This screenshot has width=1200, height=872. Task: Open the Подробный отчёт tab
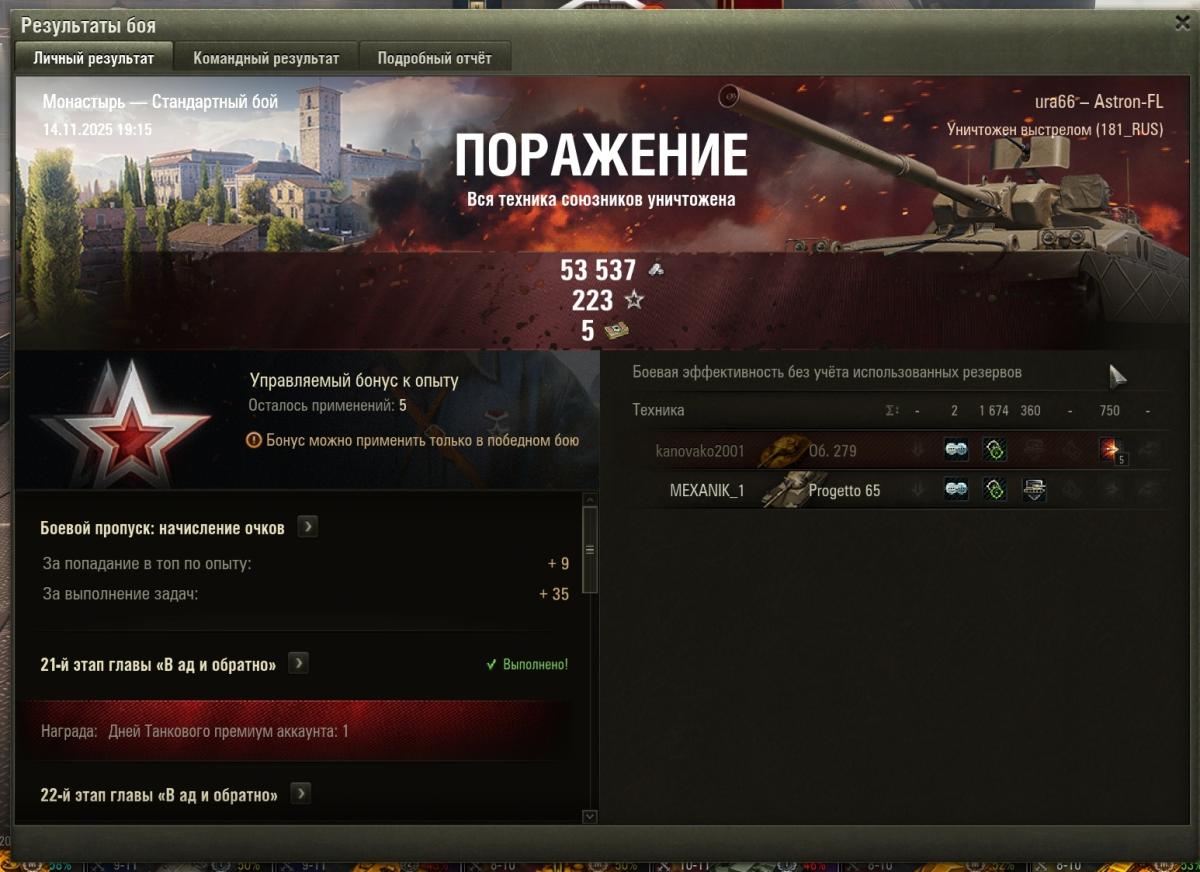[434, 58]
